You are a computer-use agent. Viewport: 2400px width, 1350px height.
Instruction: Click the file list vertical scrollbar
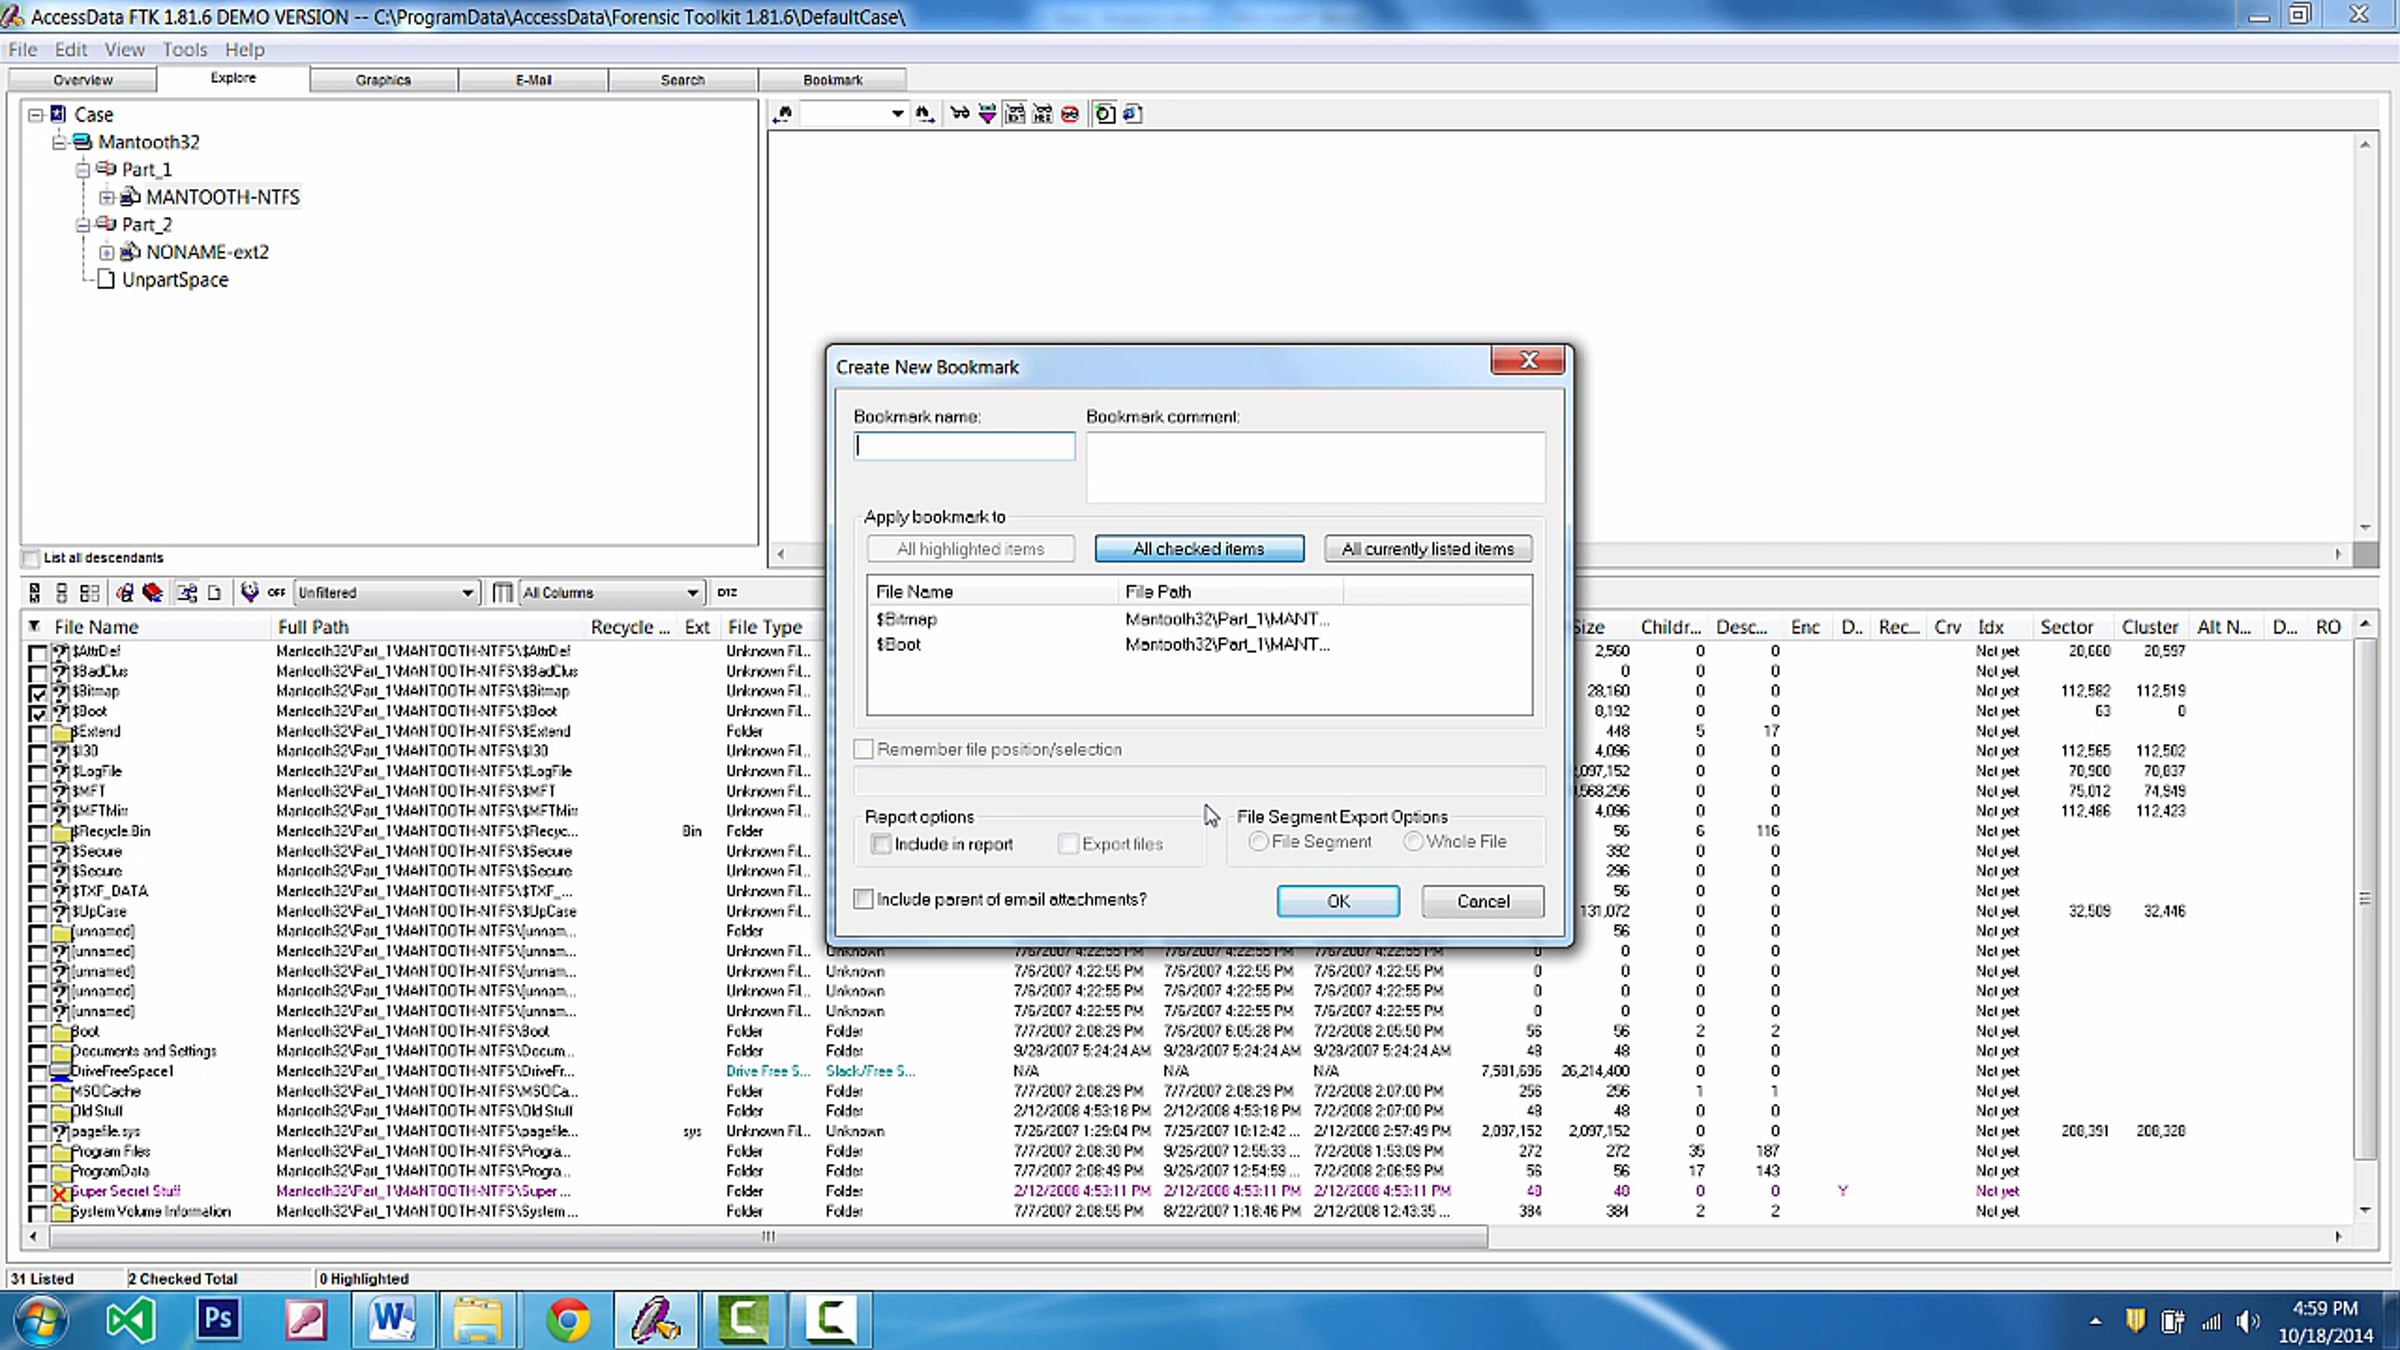2365,900
